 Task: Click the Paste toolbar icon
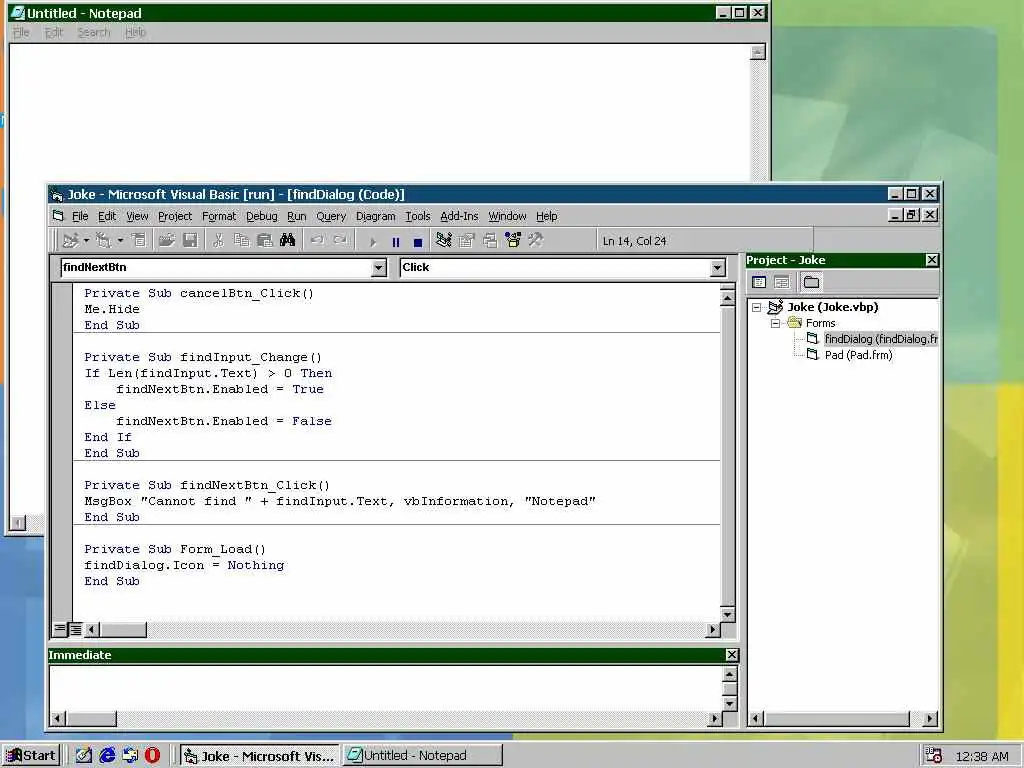264,241
